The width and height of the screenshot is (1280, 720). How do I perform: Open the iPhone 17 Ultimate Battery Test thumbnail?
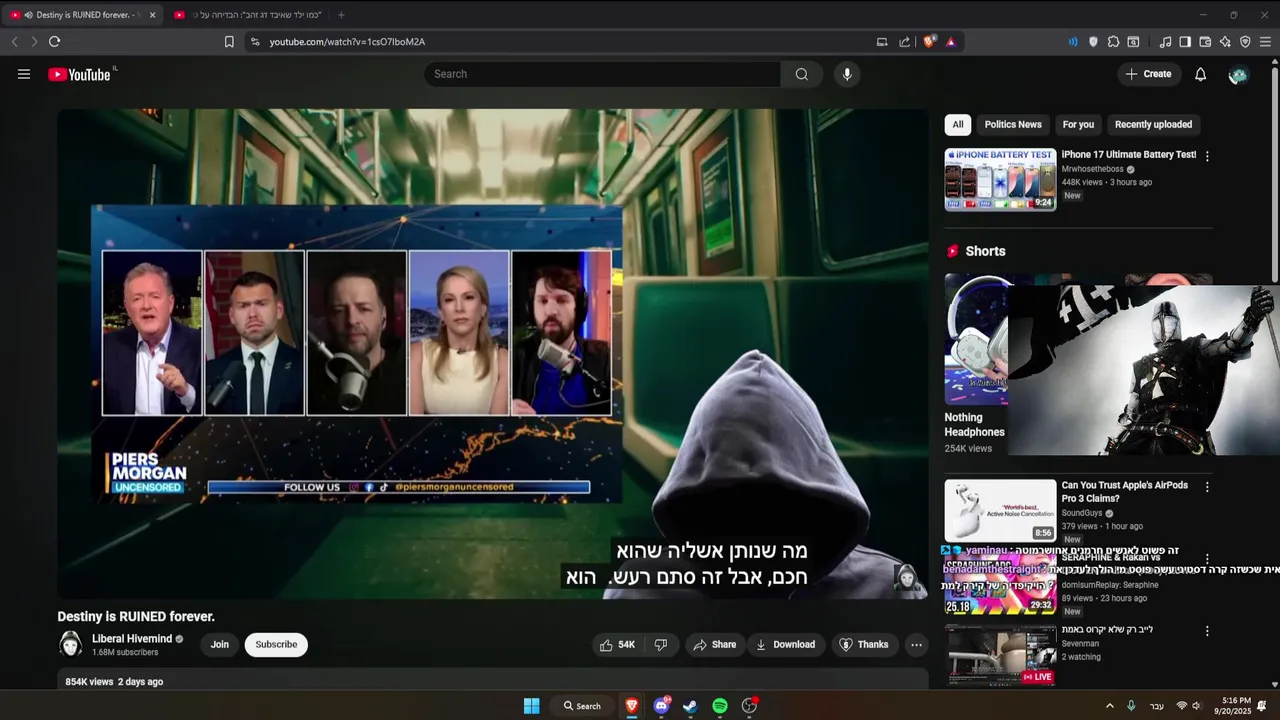click(x=1000, y=180)
